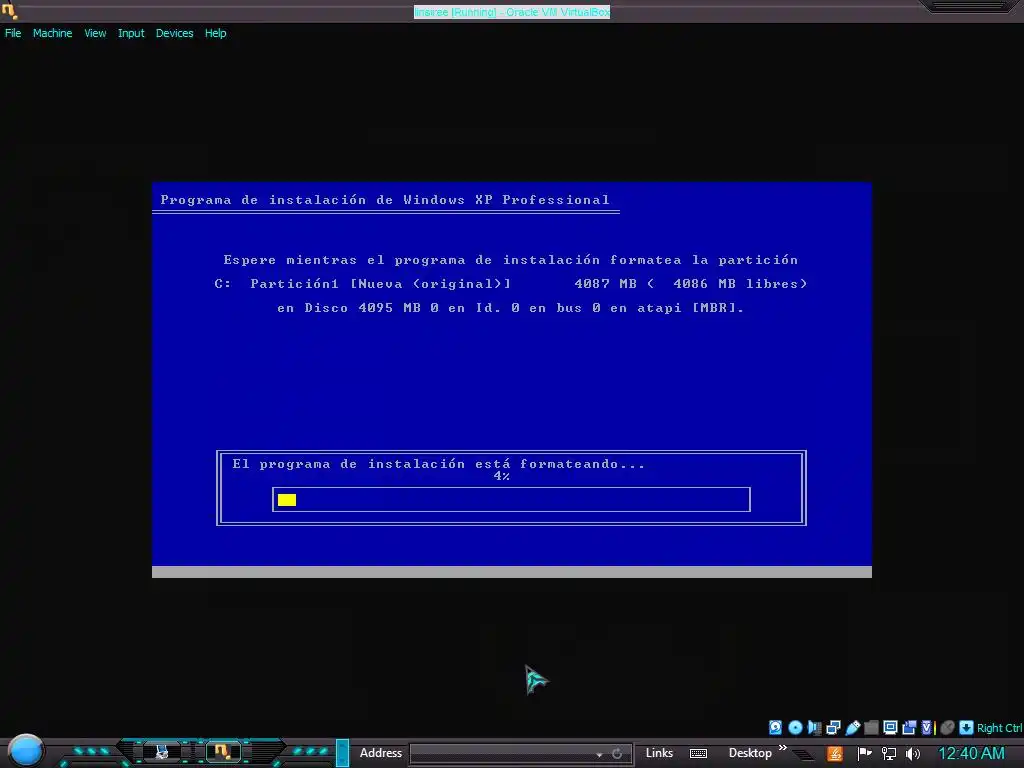Expand the Desktop toolbar chevron
The image size is (1024, 768).
pyautogui.click(x=782, y=748)
